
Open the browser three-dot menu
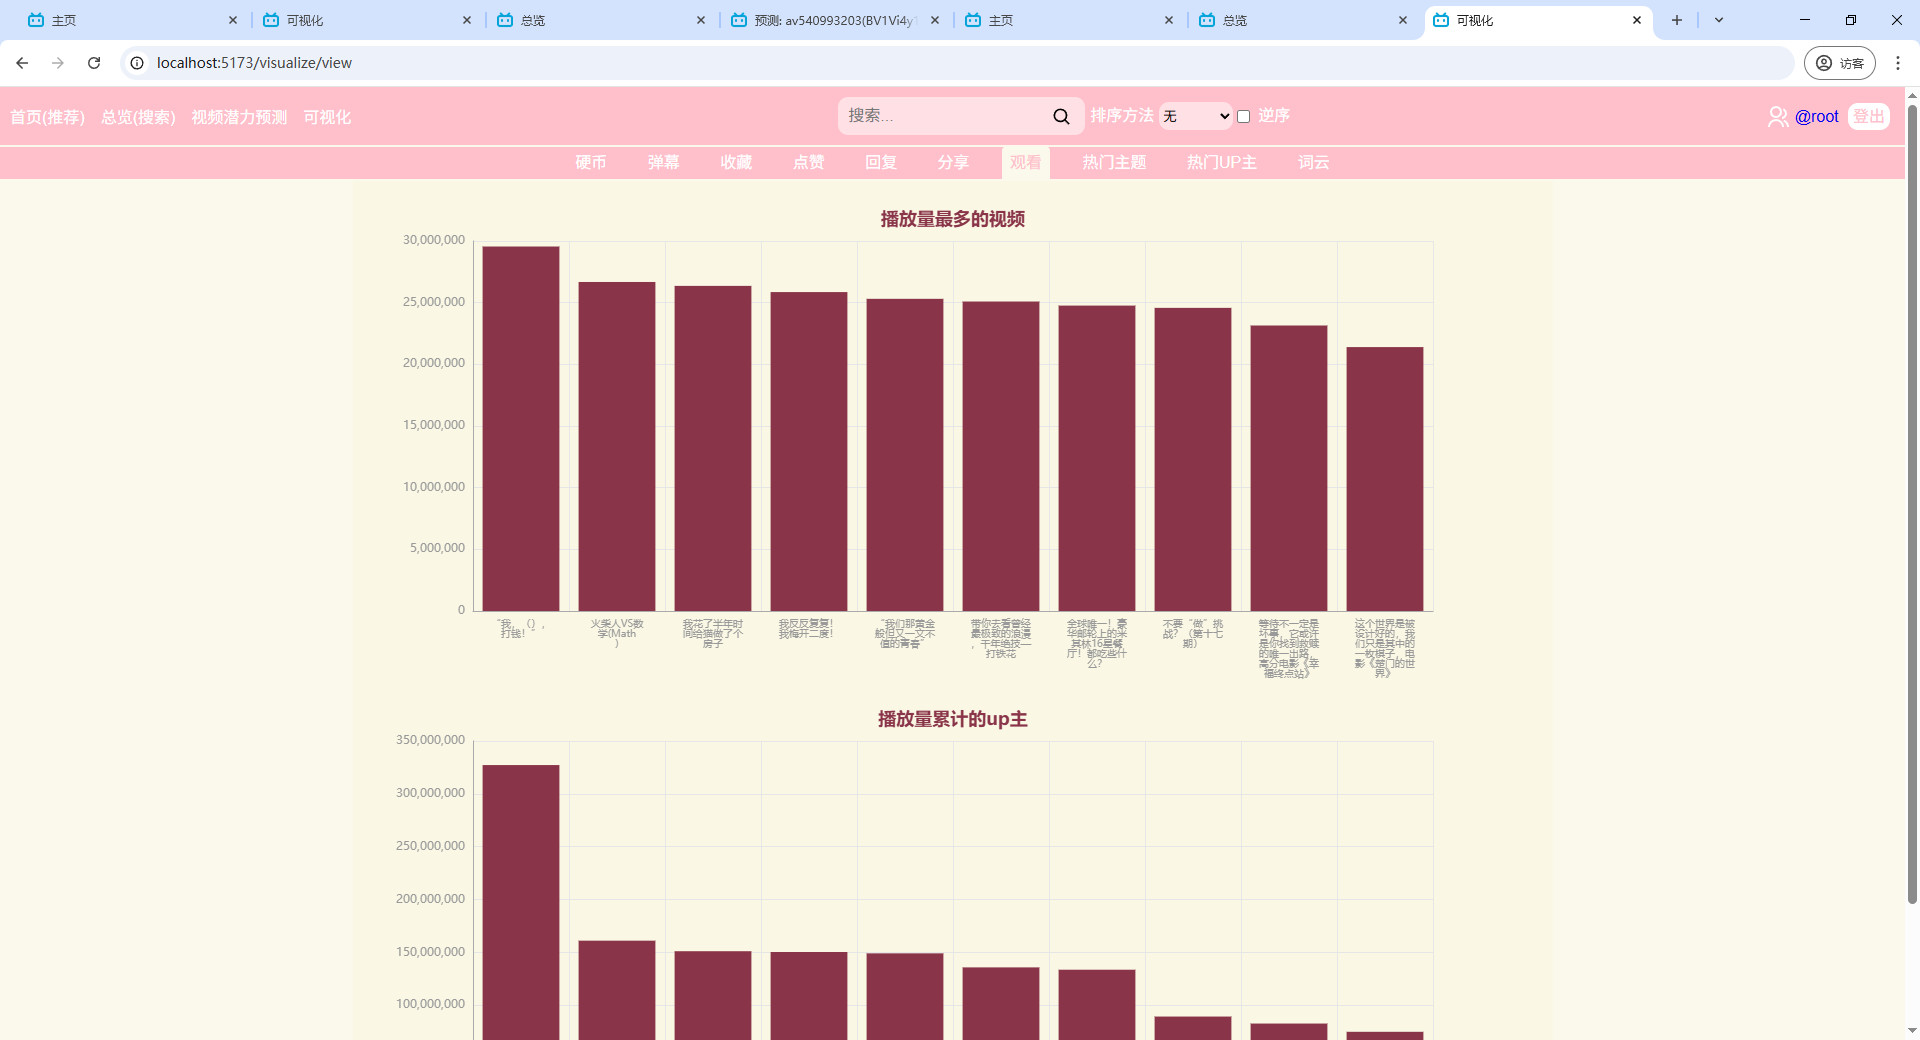[1898, 63]
